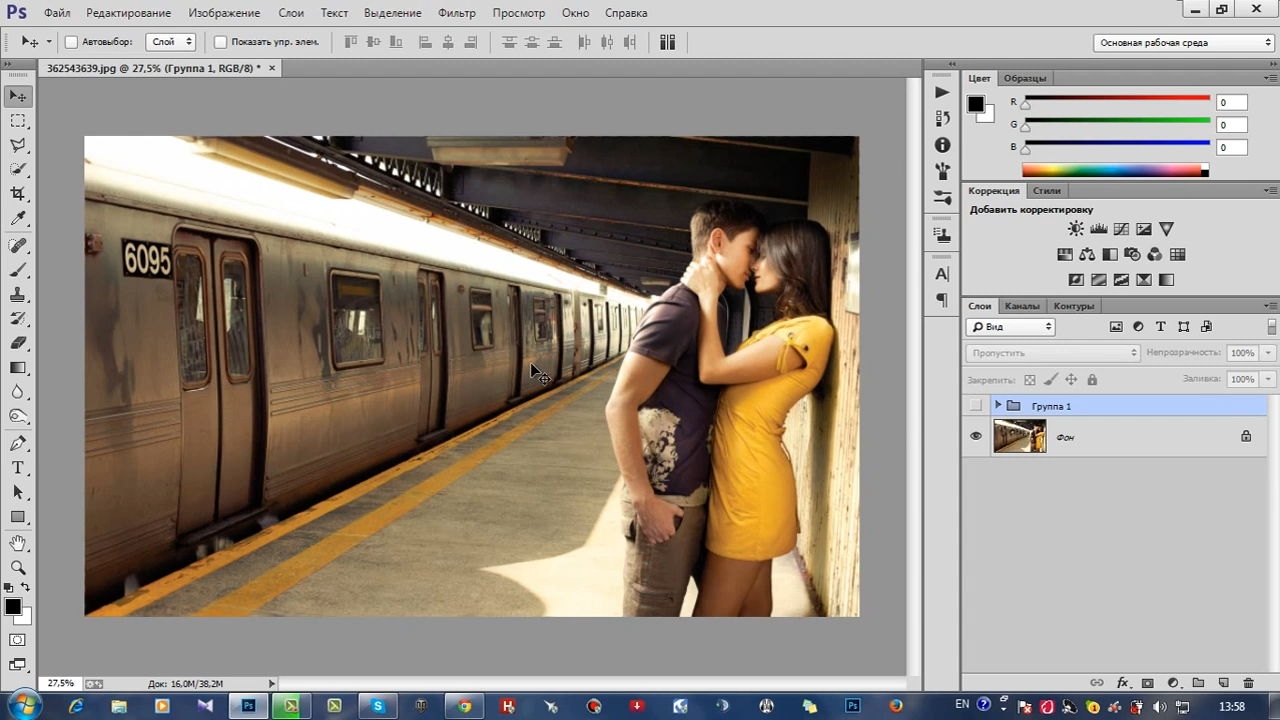Viewport: 1280px width, 720px height.
Task: Select the Path Selection tool
Action: [18, 493]
